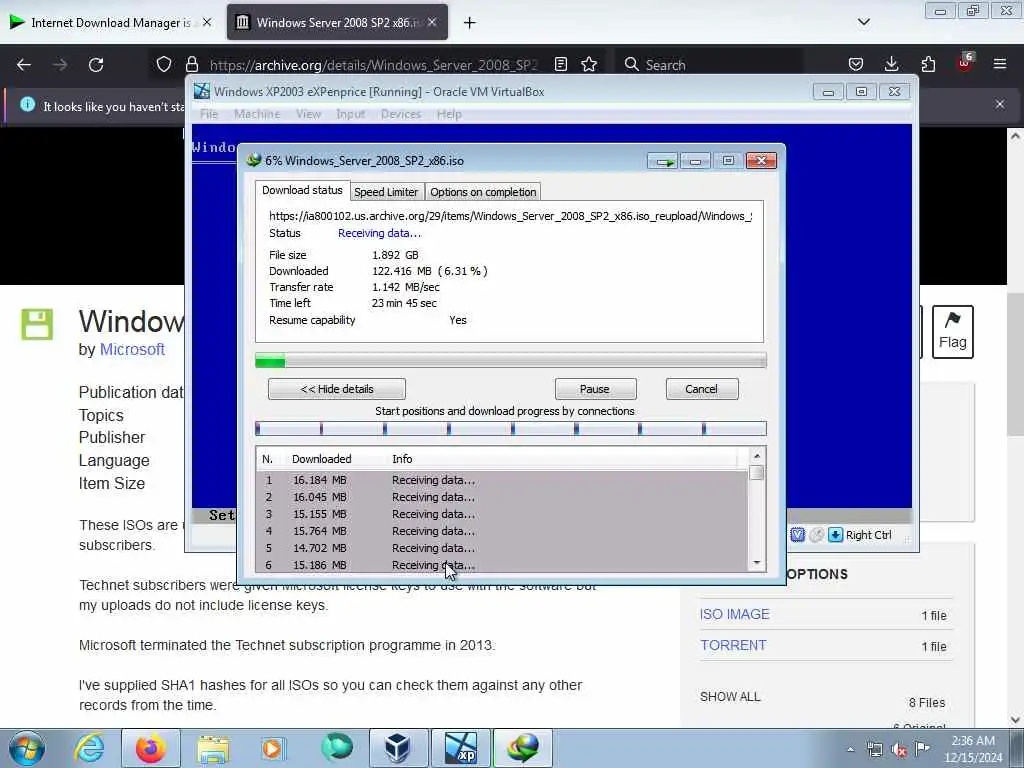
Task: Click VirtualBox host key down-arrow icon
Action: pyautogui.click(x=835, y=535)
